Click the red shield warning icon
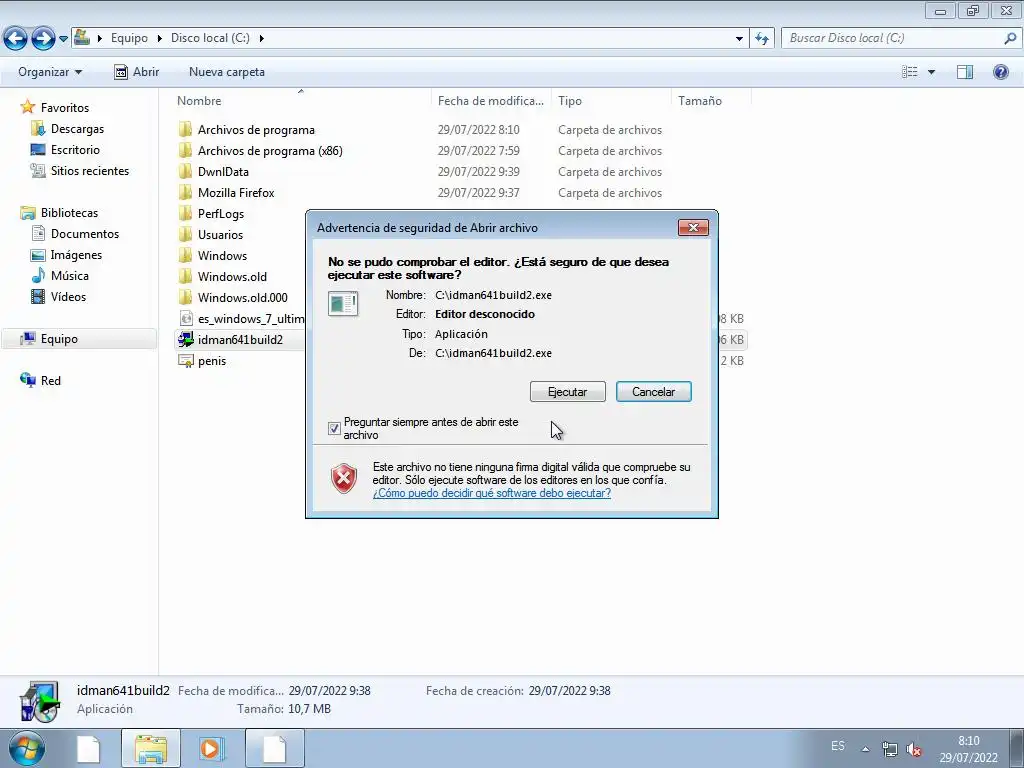The image size is (1024, 768). coord(344,479)
